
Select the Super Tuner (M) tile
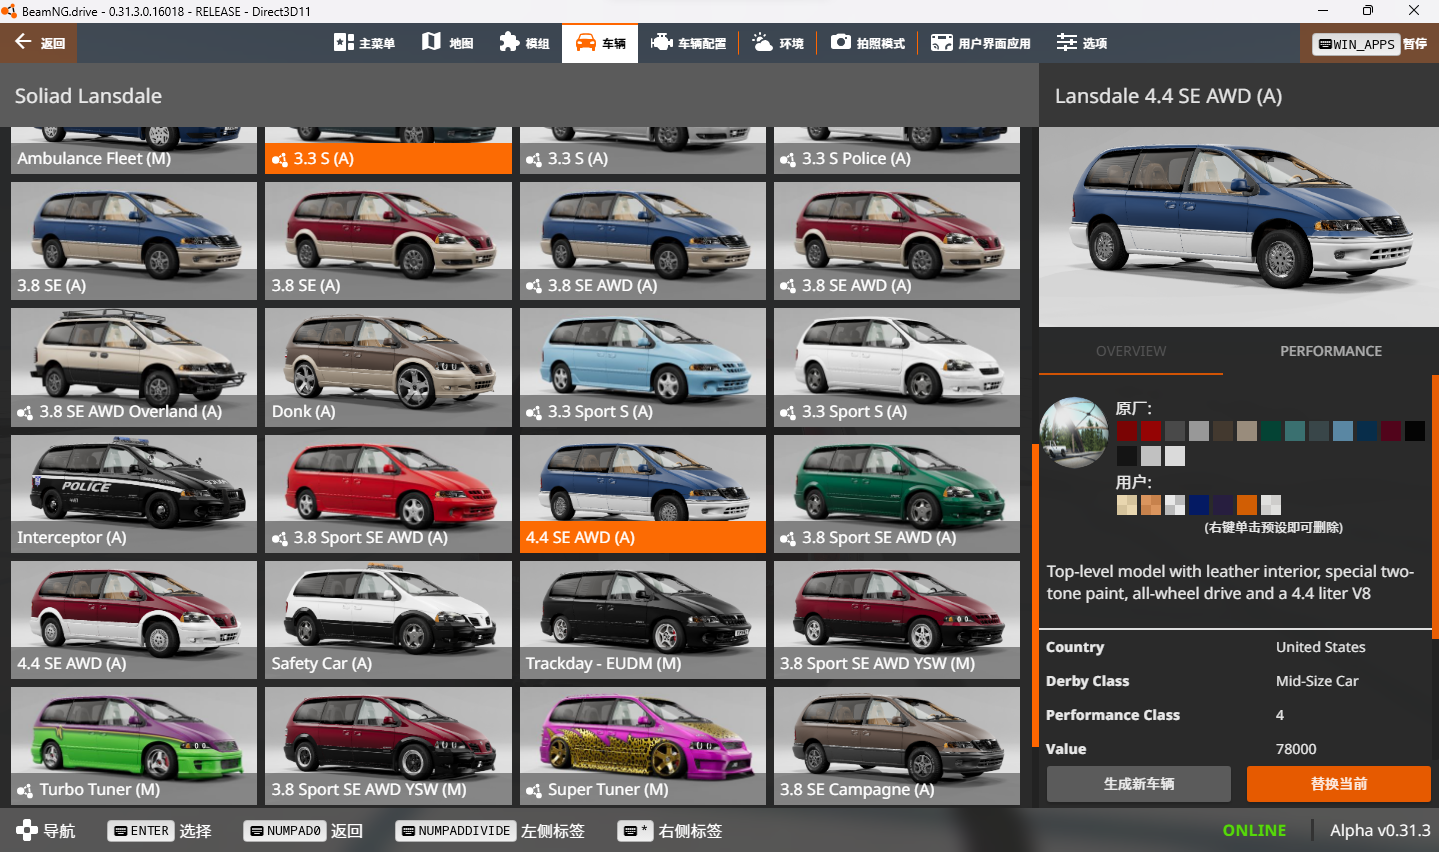pos(643,746)
